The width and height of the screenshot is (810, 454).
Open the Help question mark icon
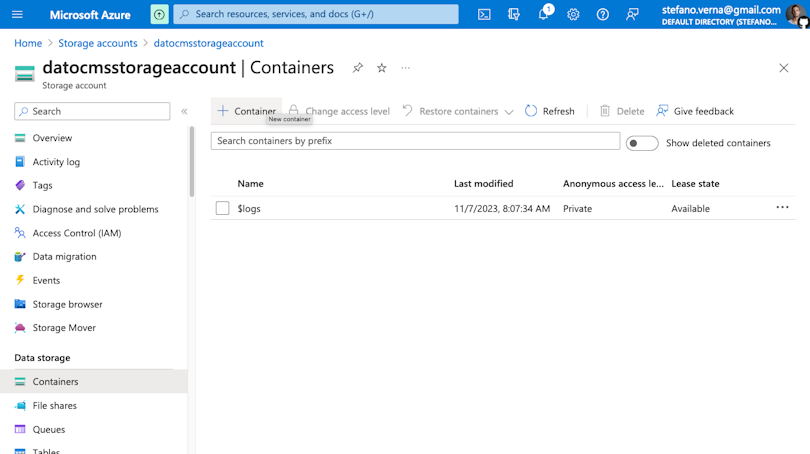[x=602, y=14]
